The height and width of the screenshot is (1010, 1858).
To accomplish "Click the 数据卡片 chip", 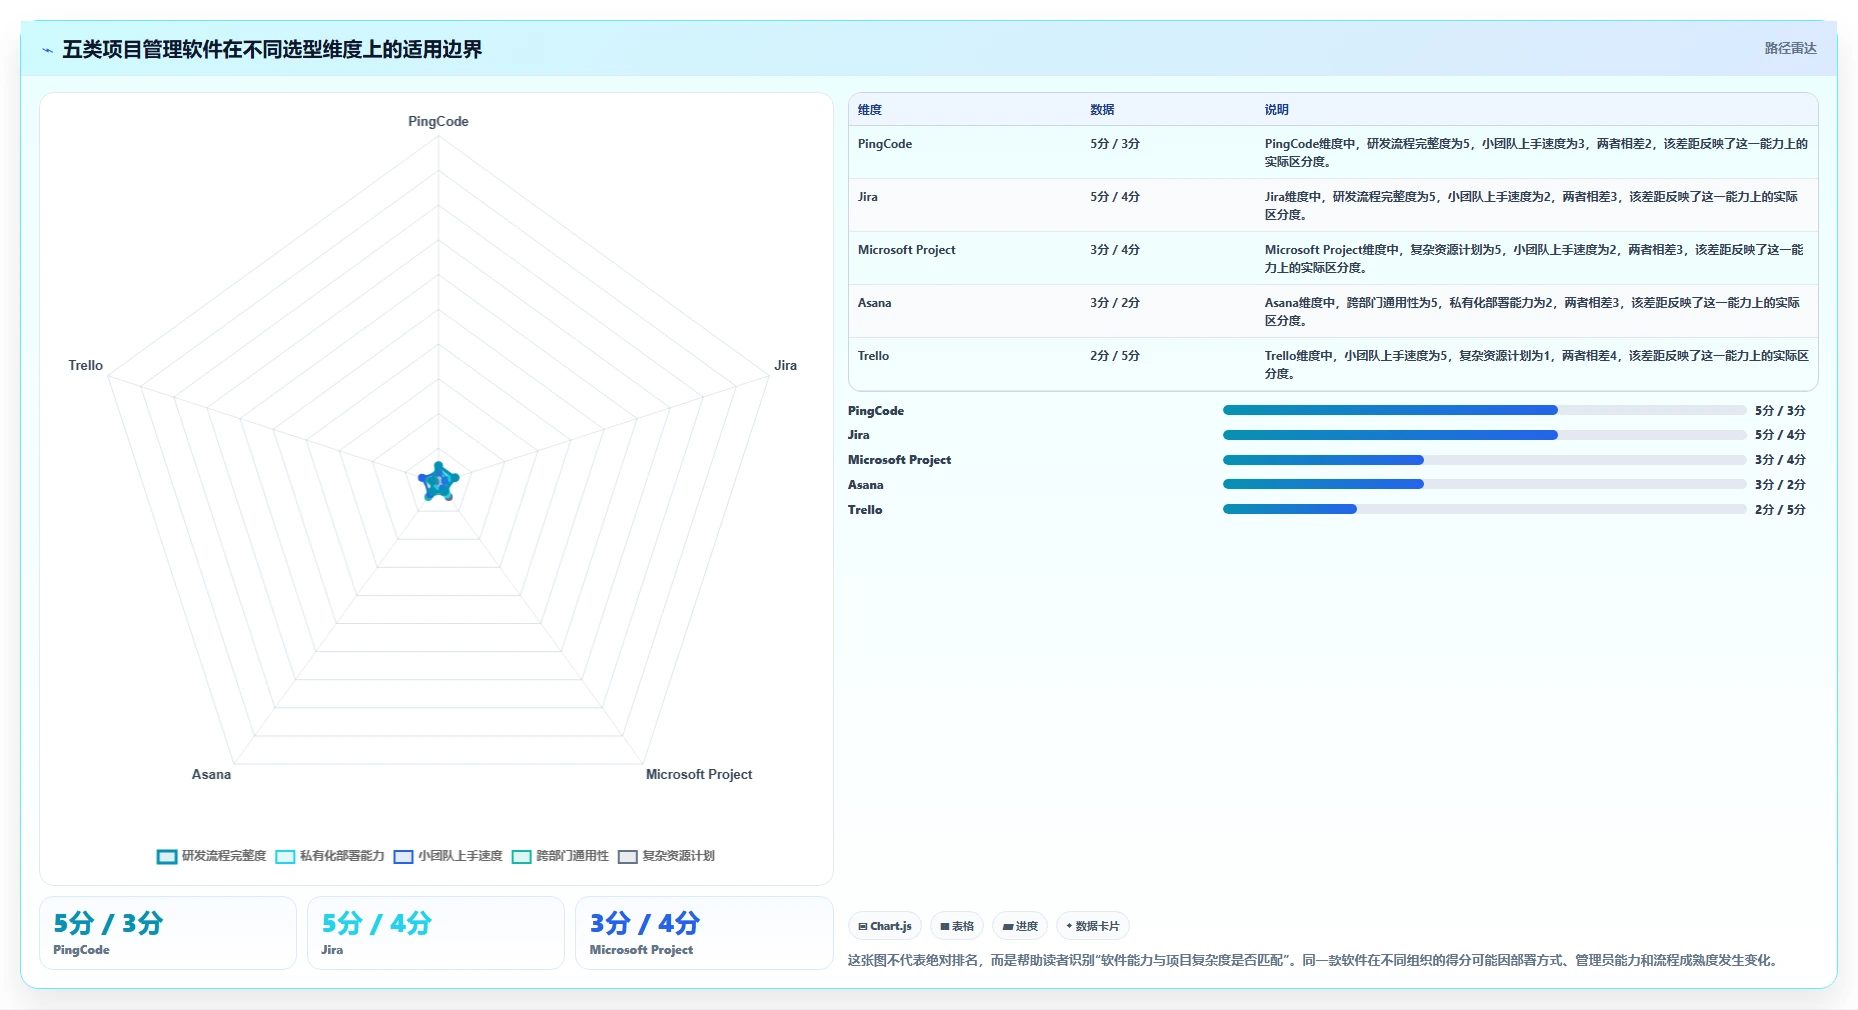I will pyautogui.click(x=1093, y=926).
